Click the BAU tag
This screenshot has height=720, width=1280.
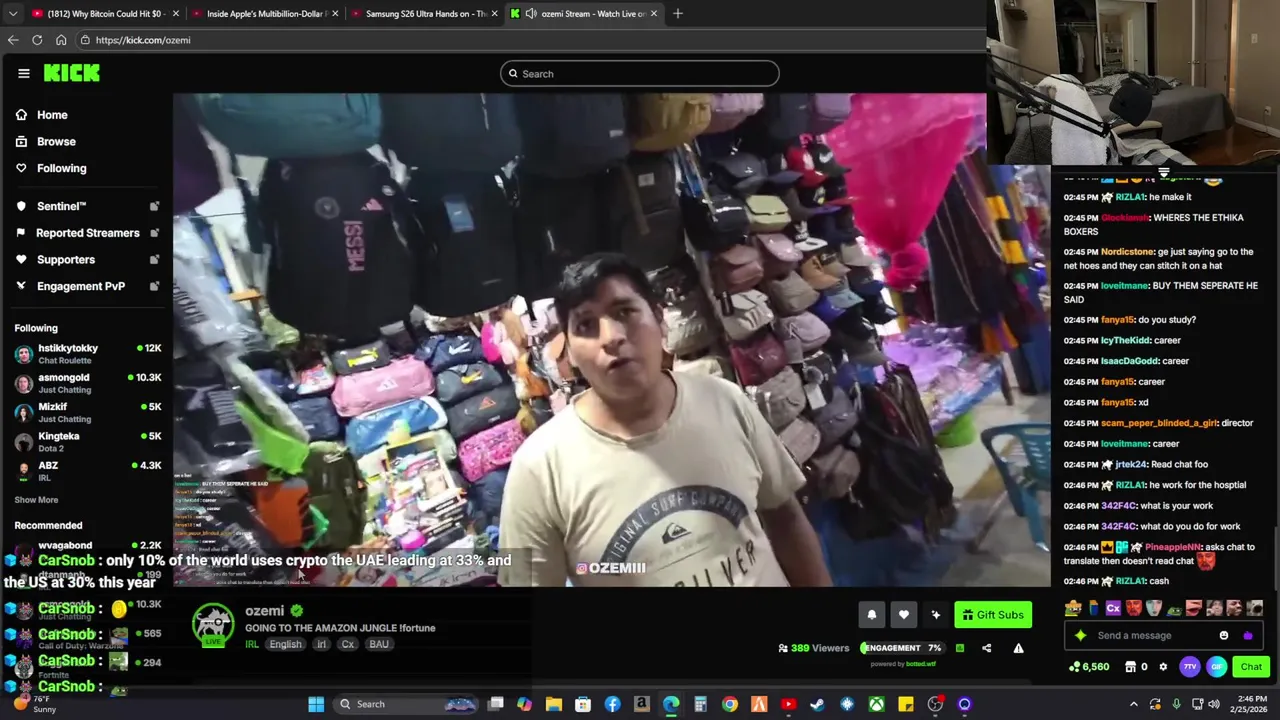point(379,645)
